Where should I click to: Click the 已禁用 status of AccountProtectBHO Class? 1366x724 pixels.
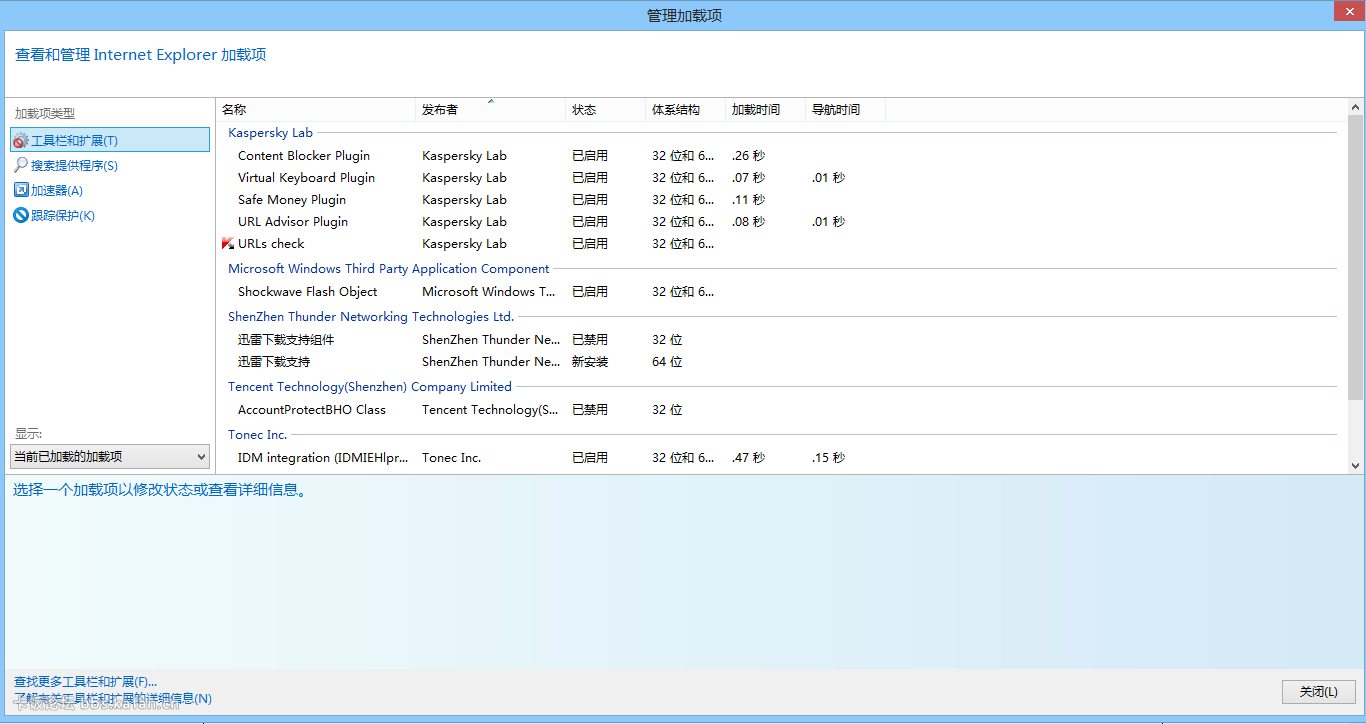590,409
